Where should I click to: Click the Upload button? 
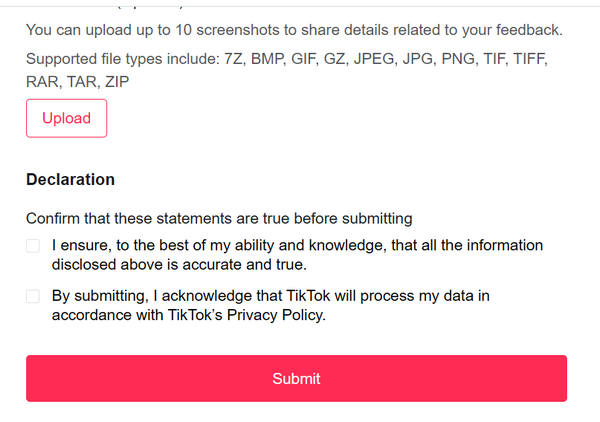pyautogui.click(x=66, y=118)
